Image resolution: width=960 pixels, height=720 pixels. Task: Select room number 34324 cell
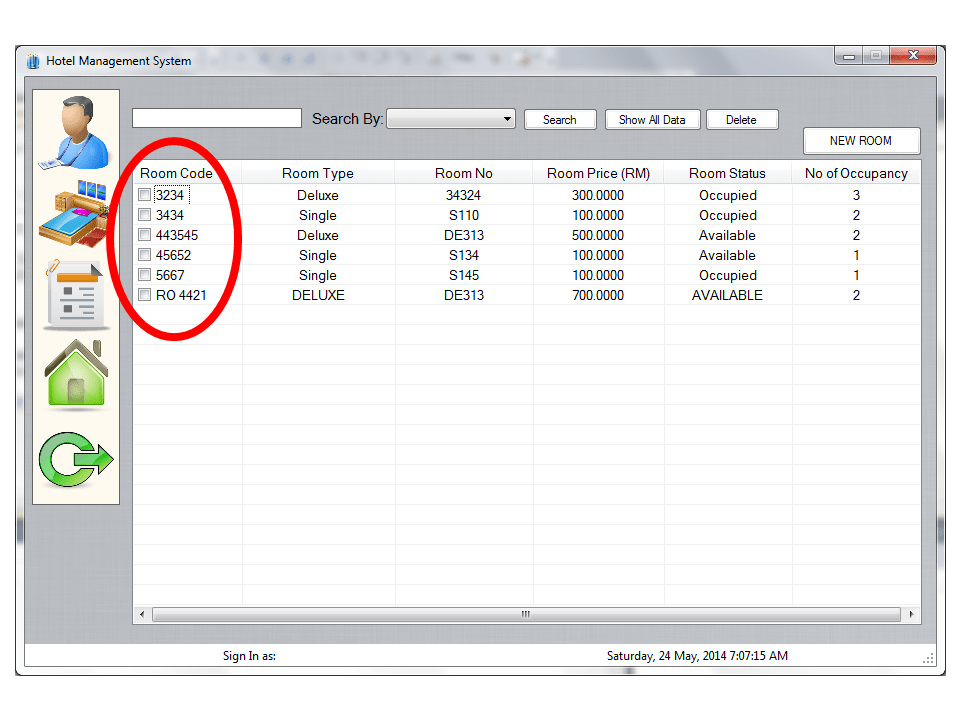[x=463, y=195]
